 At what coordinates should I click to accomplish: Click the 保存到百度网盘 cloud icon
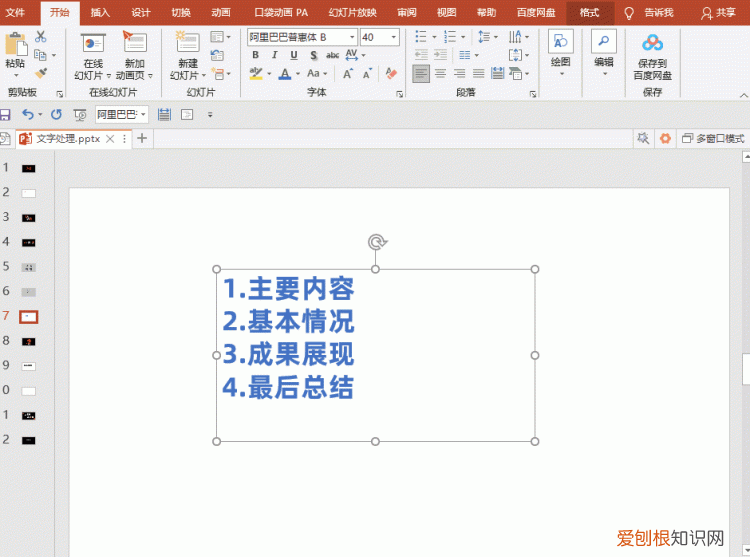click(652, 43)
